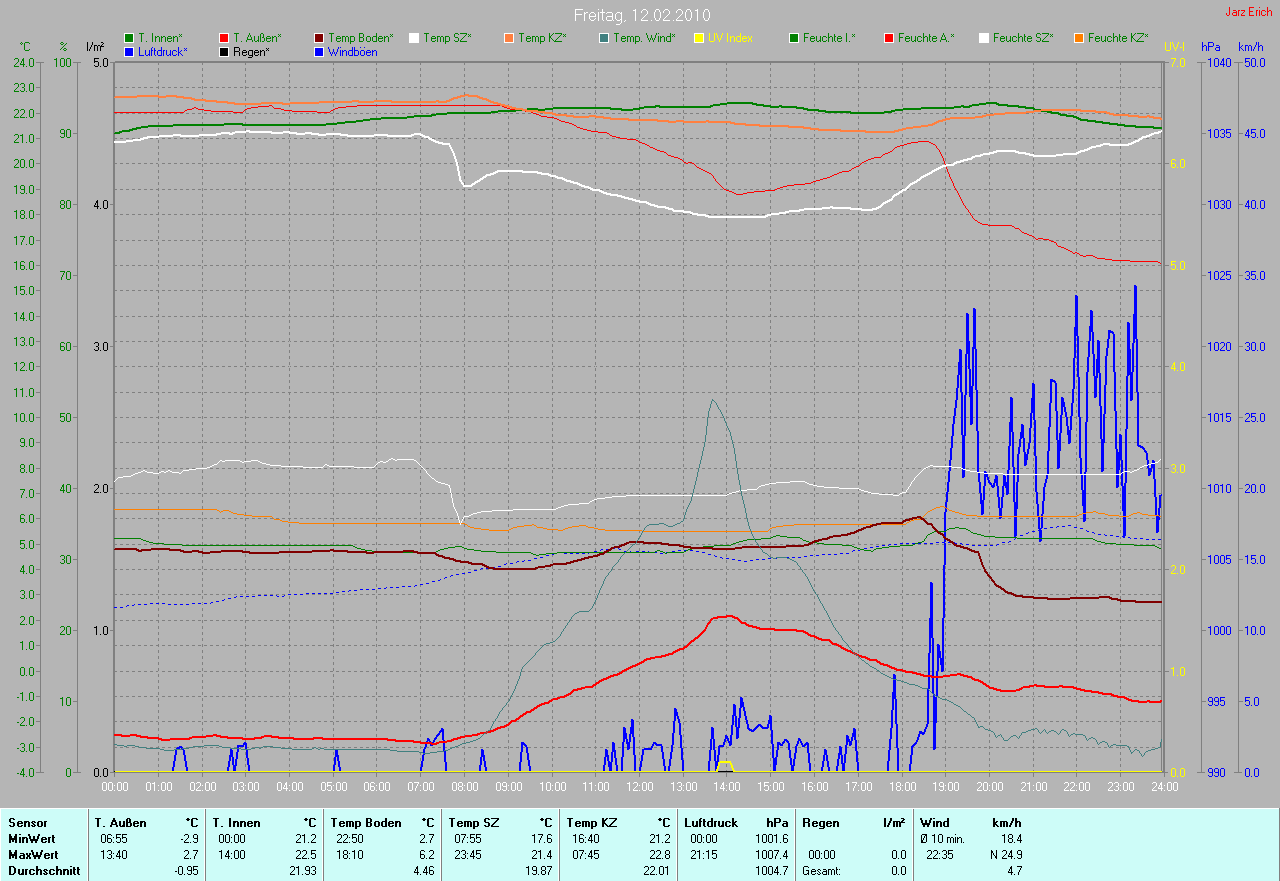The image size is (1280, 881).
Task: Click the red T. Außen legend square
Action: click(x=224, y=38)
